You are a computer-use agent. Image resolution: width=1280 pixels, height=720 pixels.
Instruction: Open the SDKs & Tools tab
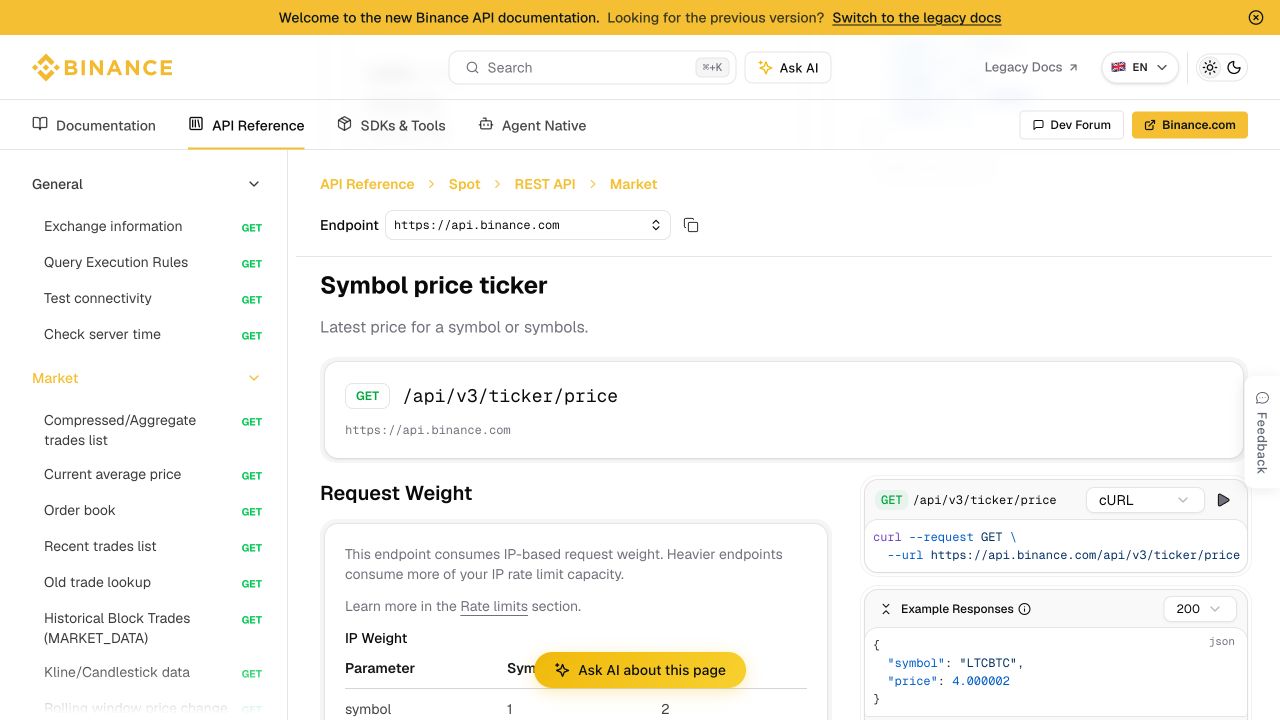coord(391,125)
